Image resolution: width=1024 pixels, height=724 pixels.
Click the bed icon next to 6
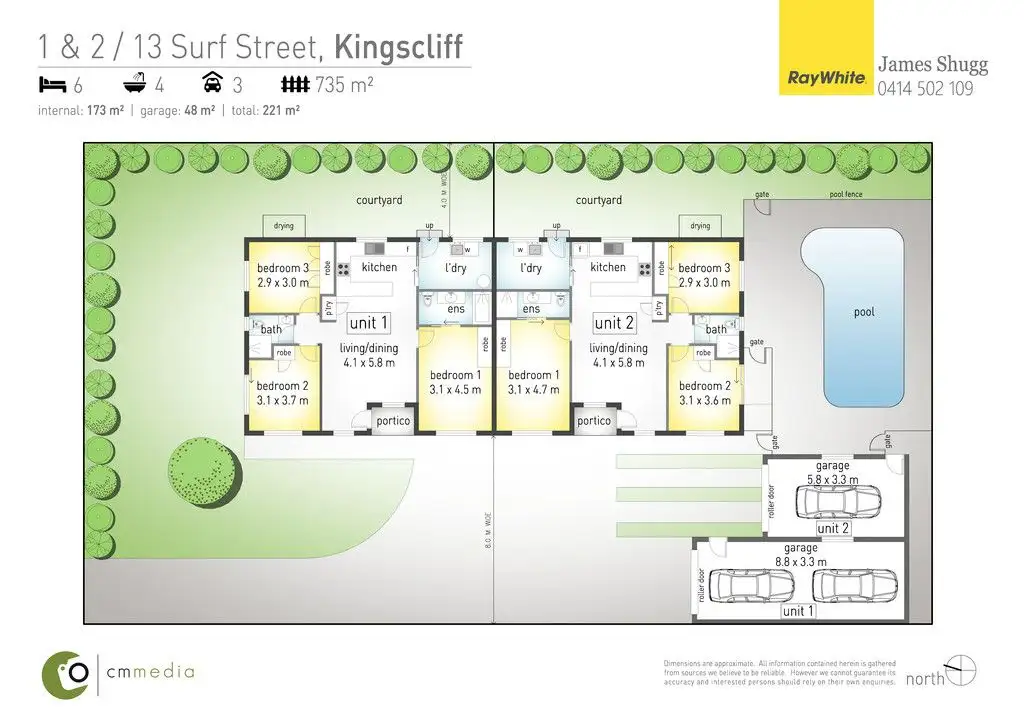50,84
